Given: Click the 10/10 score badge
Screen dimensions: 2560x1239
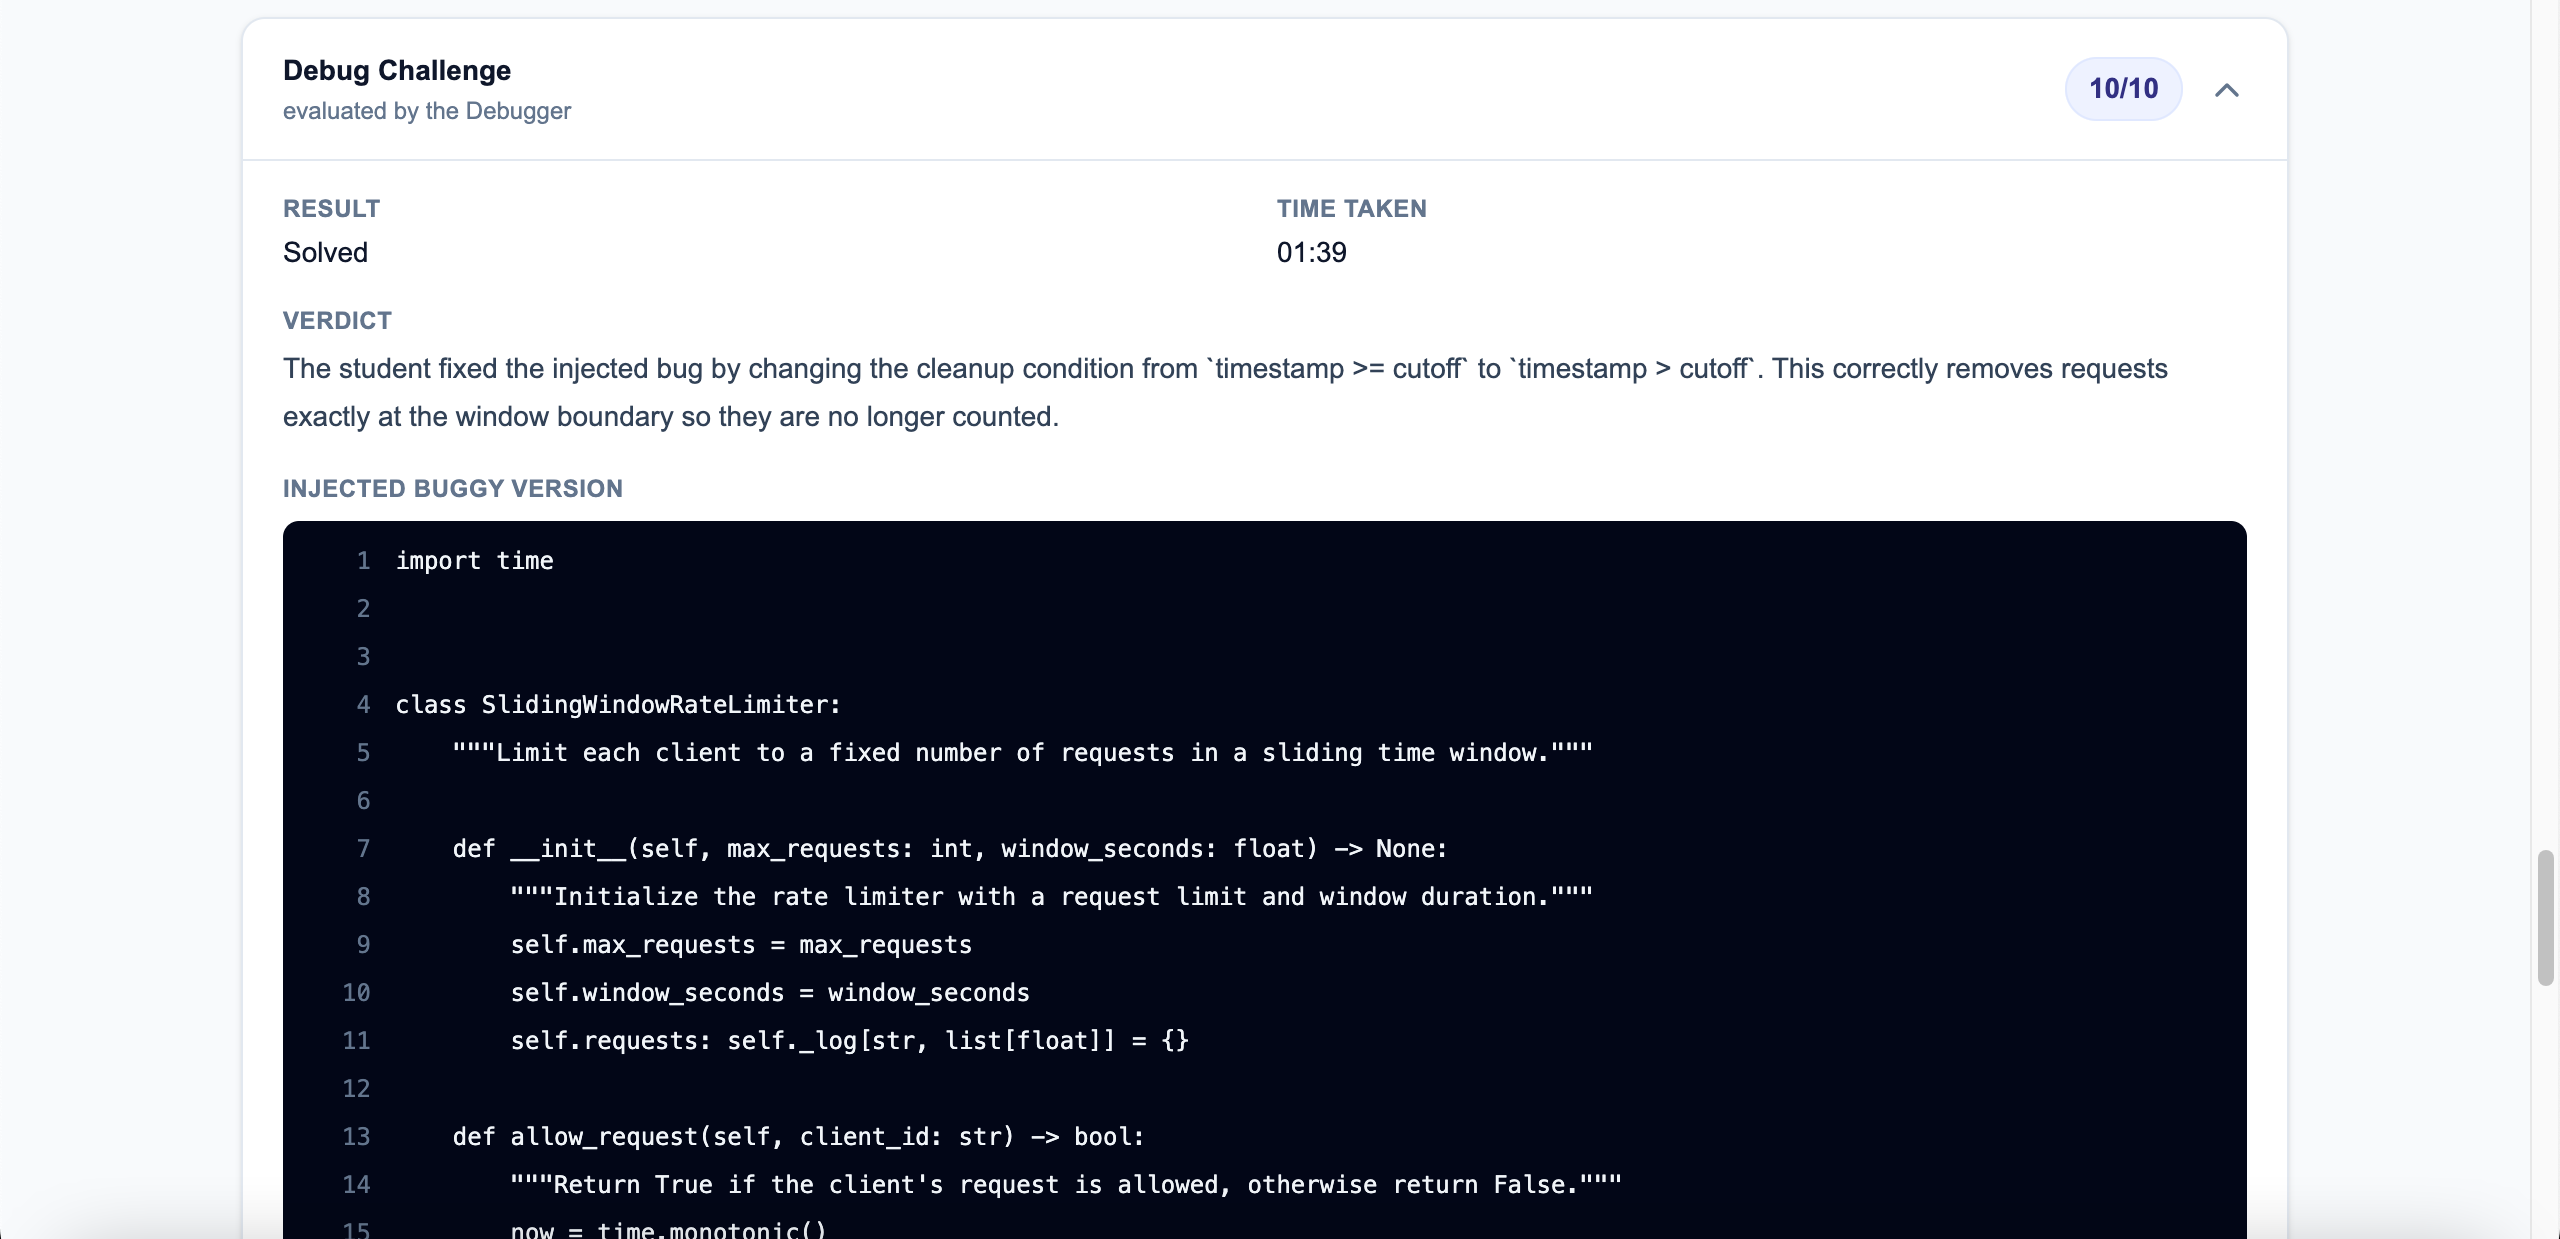Looking at the screenshot, I should [2123, 89].
